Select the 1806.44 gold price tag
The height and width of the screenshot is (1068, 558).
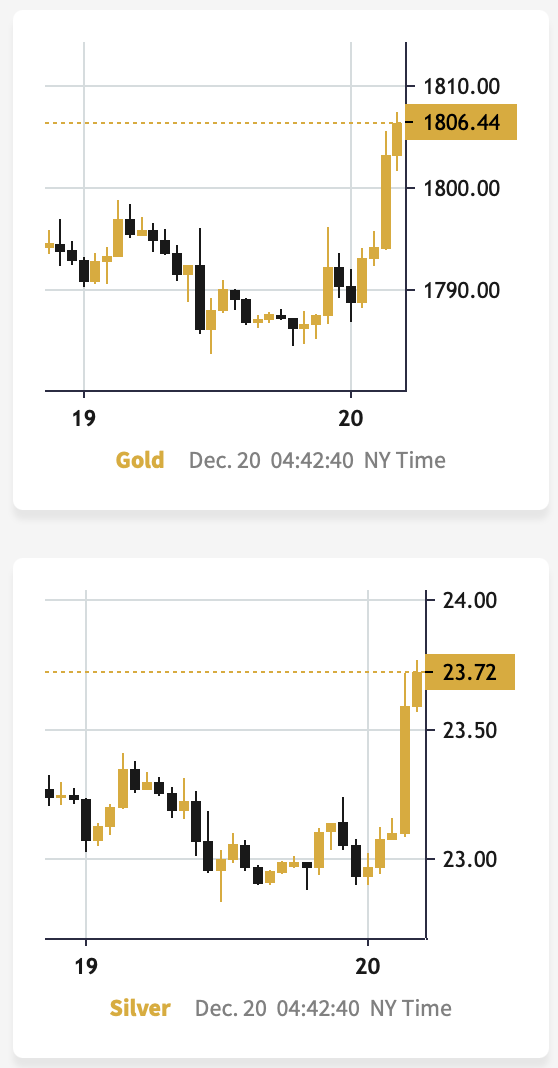[461, 123]
